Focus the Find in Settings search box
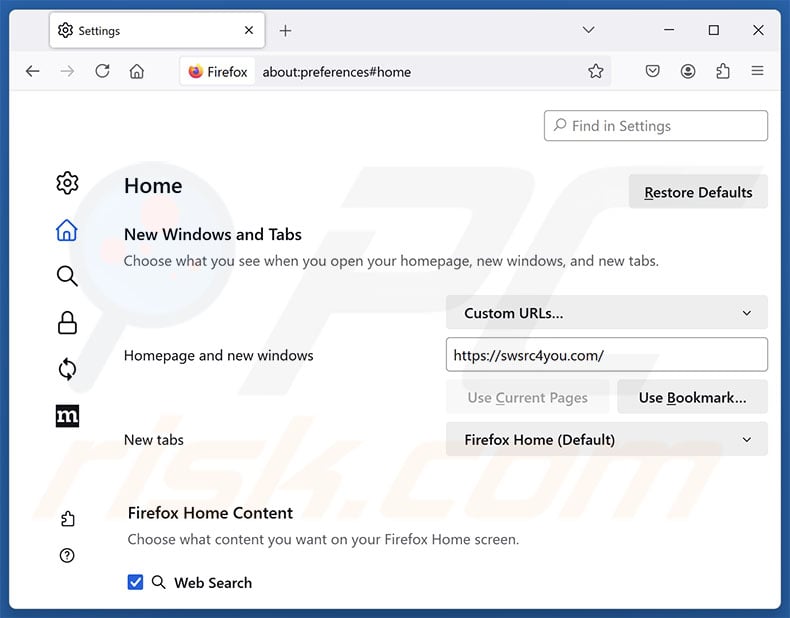Image resolution: width=790 pixels, height=618 pixels. (655, 125)
